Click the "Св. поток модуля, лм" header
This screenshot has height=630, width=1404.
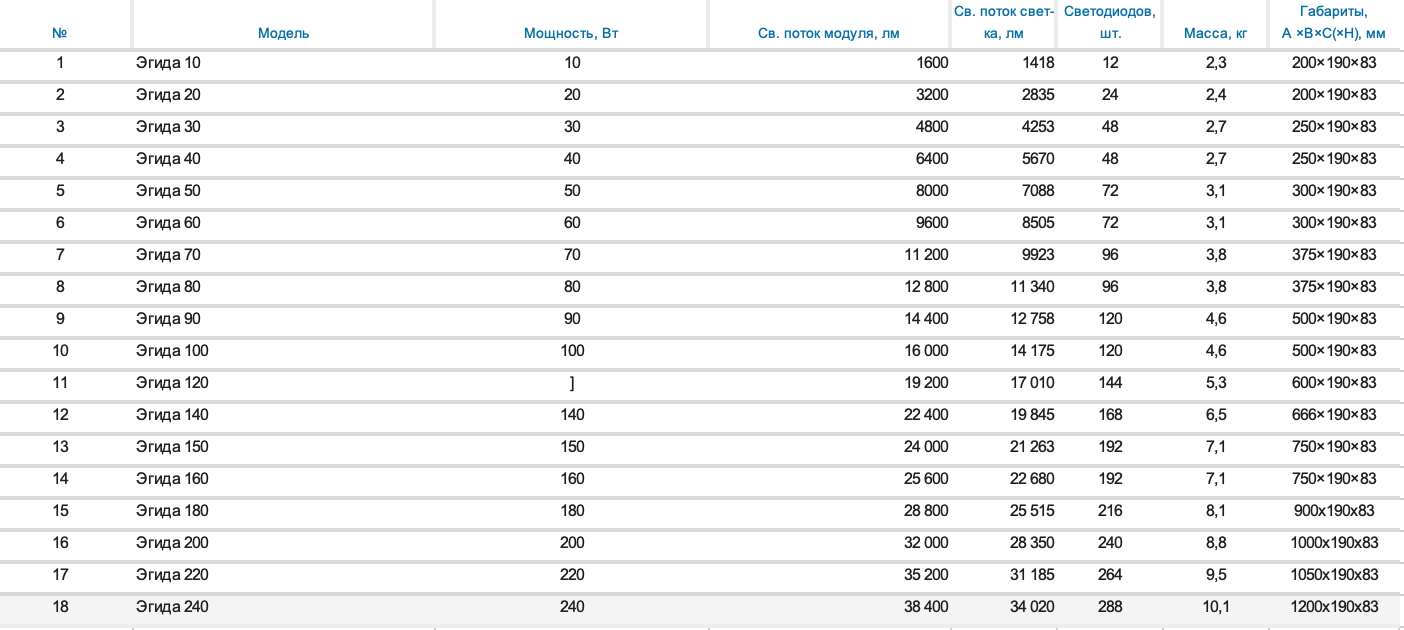pos(829,33)
